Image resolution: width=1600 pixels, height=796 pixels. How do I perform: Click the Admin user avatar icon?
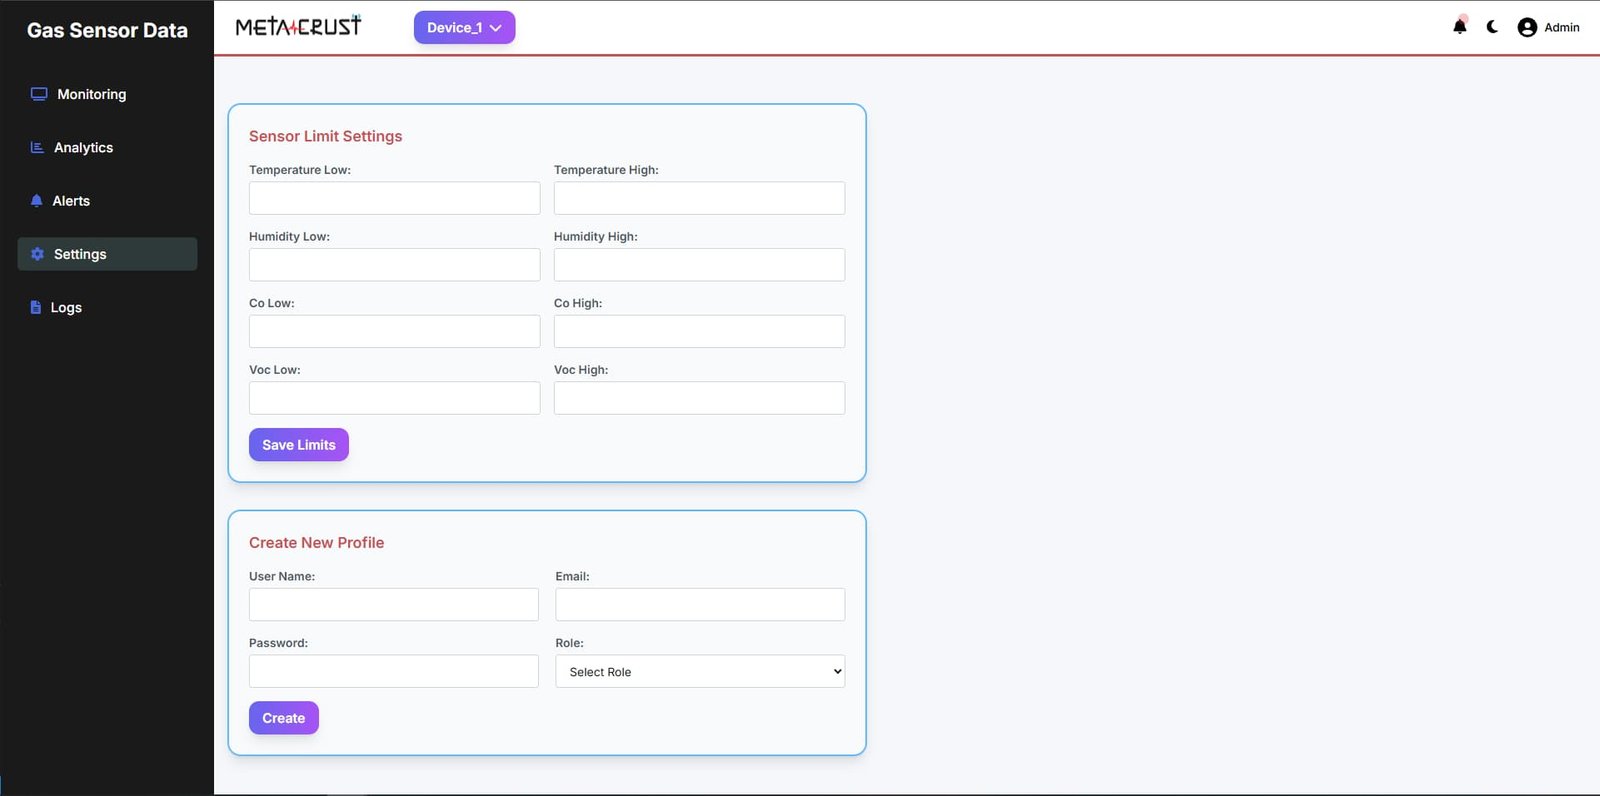1527,28
